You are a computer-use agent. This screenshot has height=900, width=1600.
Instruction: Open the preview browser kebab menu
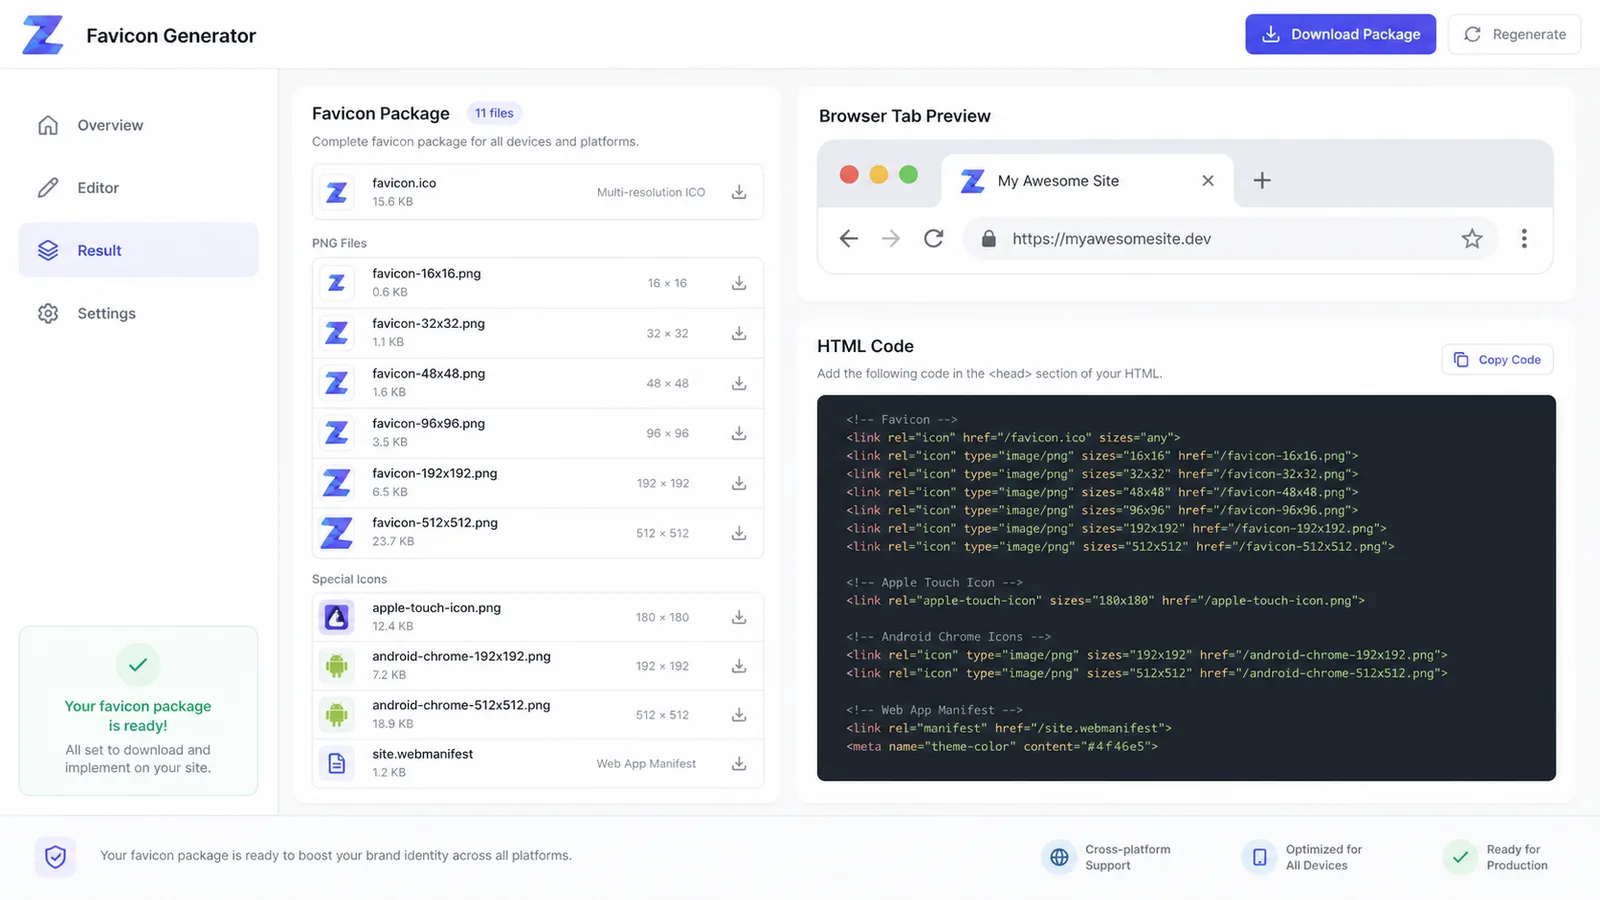tap(1524, 238)
